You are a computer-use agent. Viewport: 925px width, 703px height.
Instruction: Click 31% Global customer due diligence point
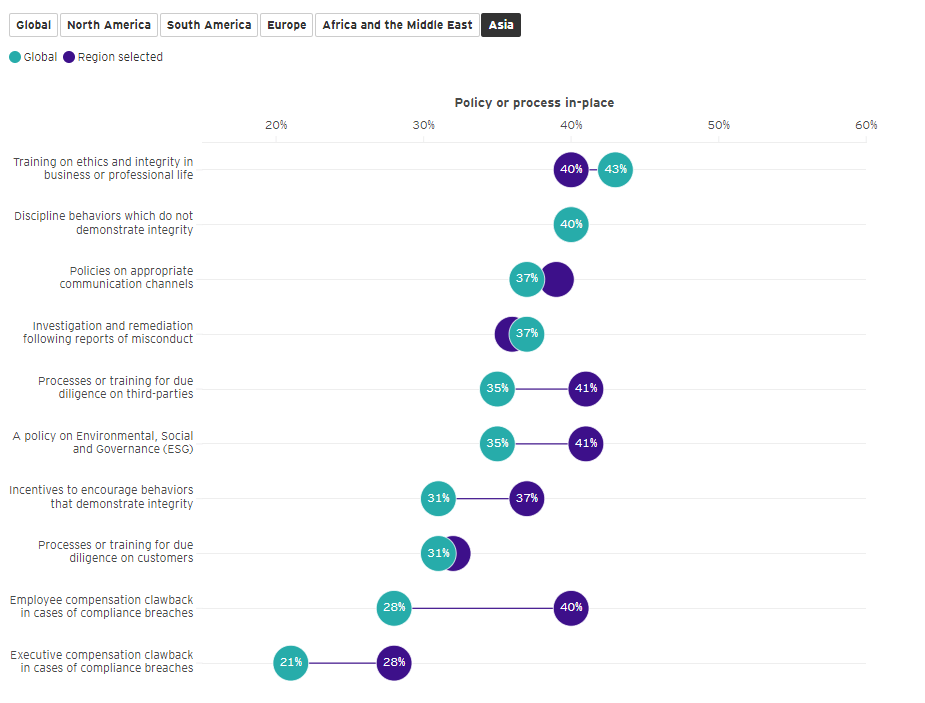(x=437, y=553)
